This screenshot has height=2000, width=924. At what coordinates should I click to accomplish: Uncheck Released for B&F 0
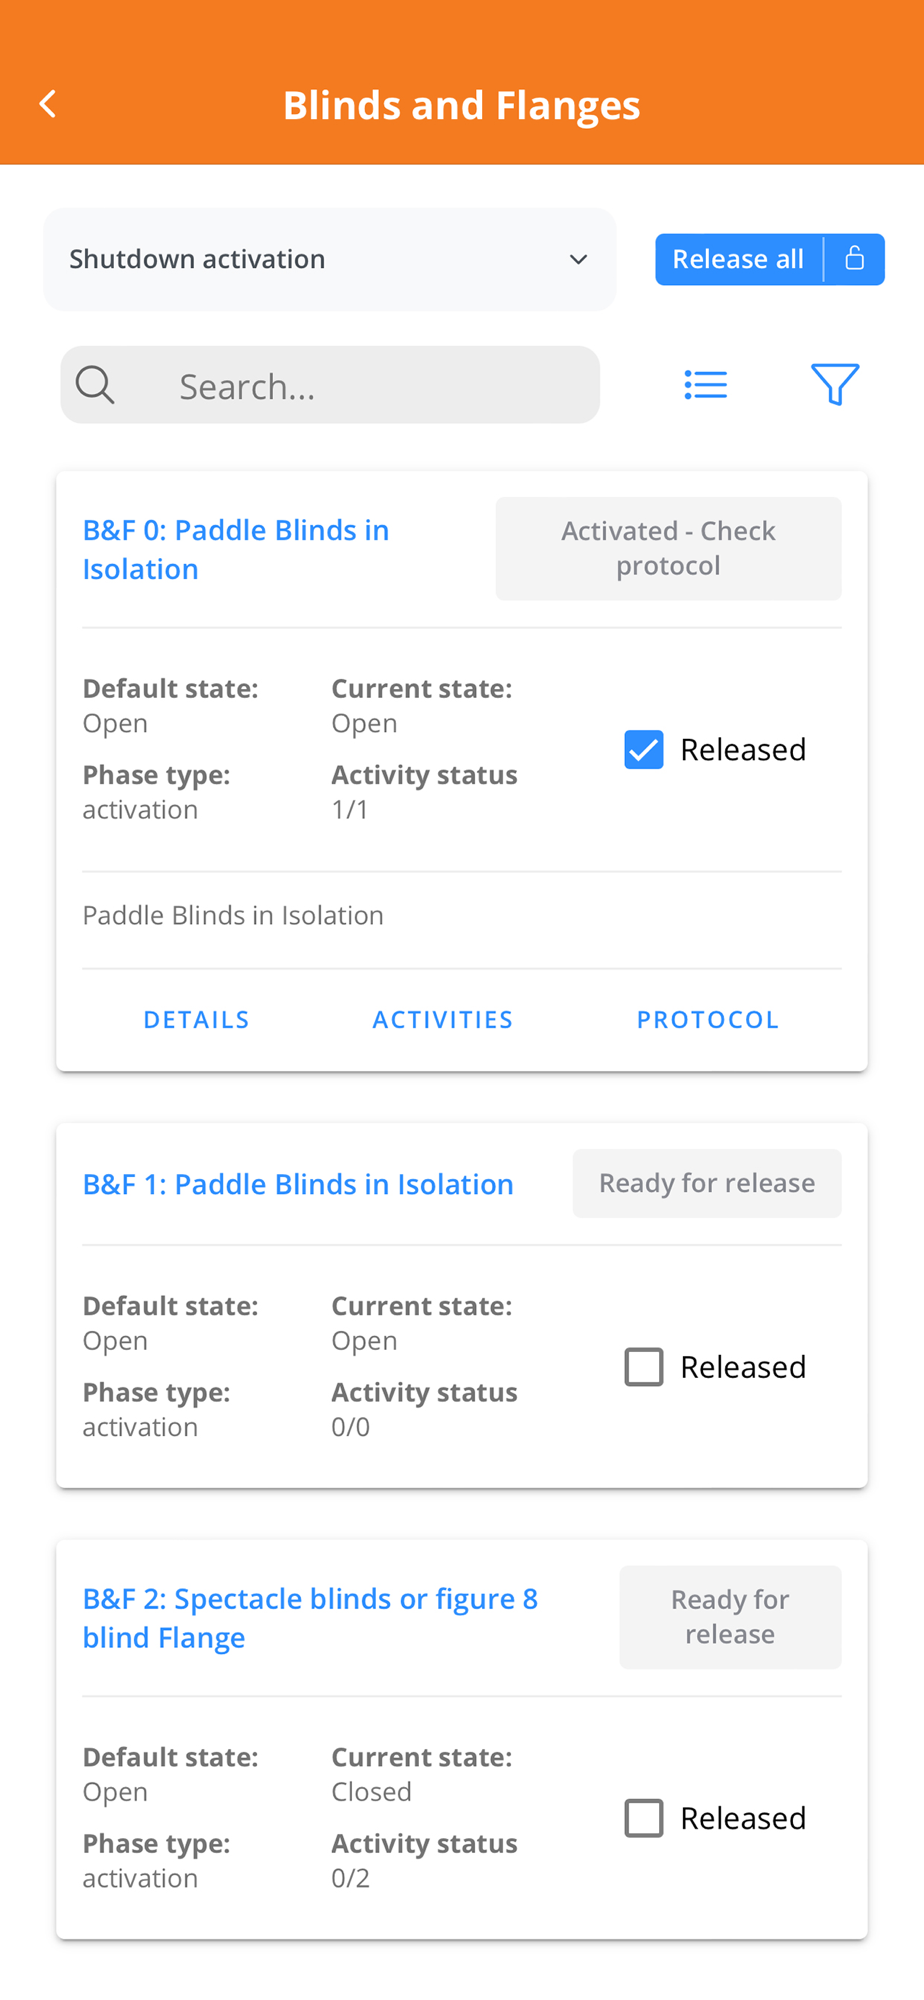[x=644, y=749]
